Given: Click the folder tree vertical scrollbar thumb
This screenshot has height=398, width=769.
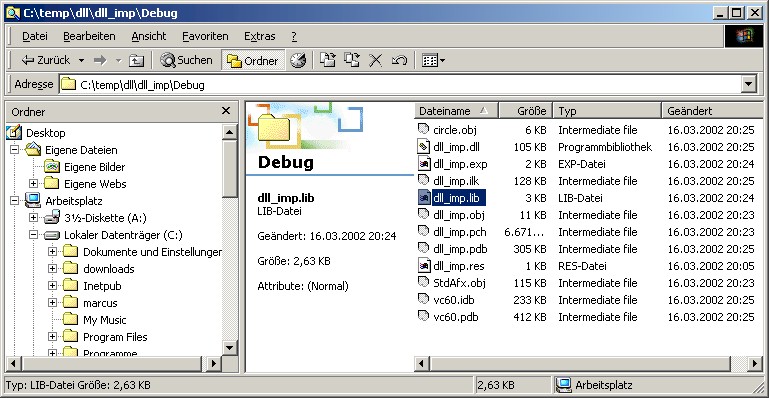Looking at the screenshot, I should tap(230, 168).
